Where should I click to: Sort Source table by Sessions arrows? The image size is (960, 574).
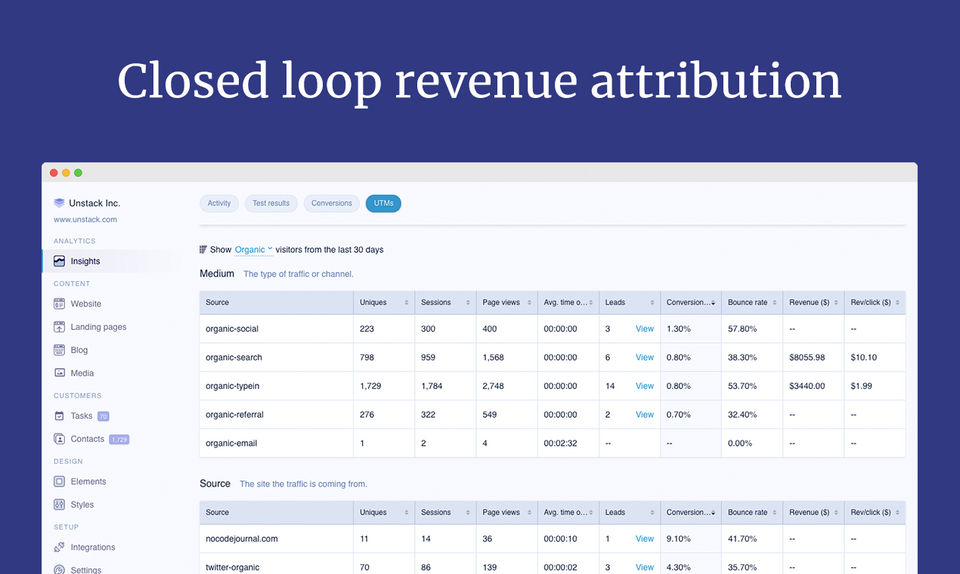click(x=468, y=513)
